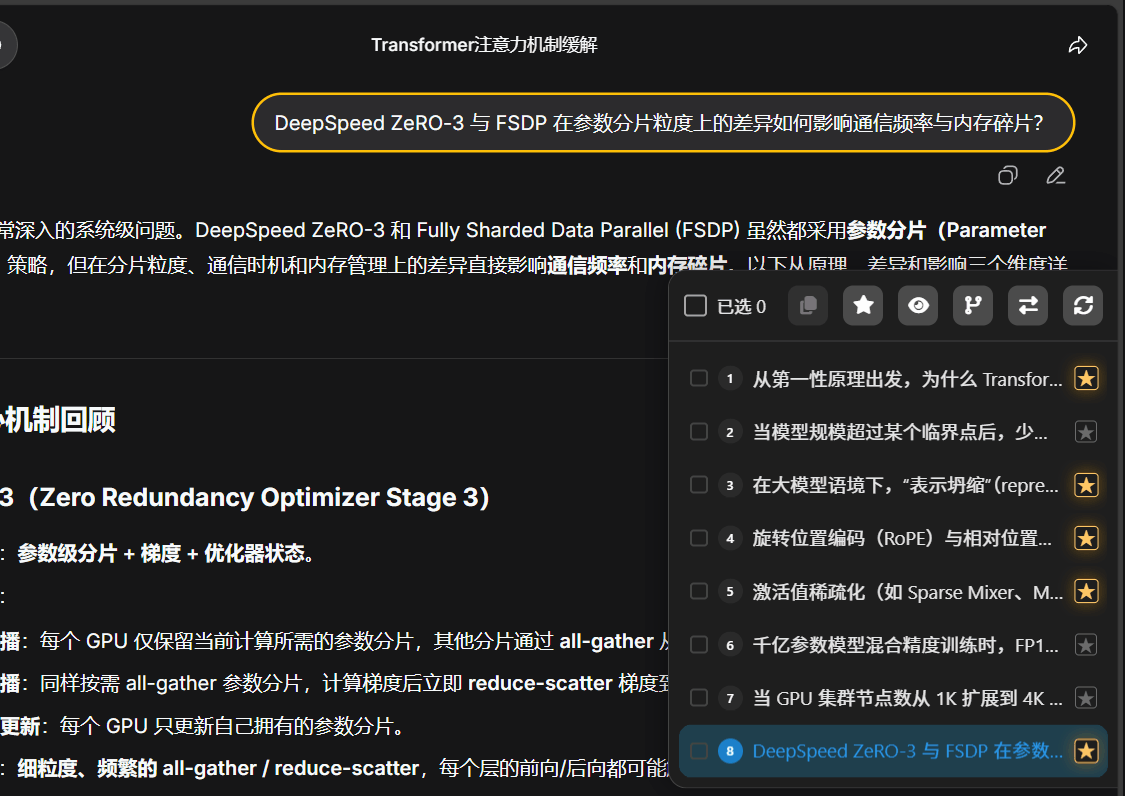Screen dimensions: 1125x796
Task: Edit the question using pencil icon
Action: 1056,176
